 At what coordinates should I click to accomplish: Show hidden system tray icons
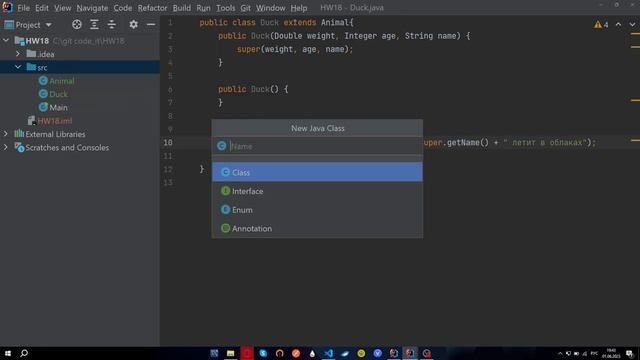[560, 353]
